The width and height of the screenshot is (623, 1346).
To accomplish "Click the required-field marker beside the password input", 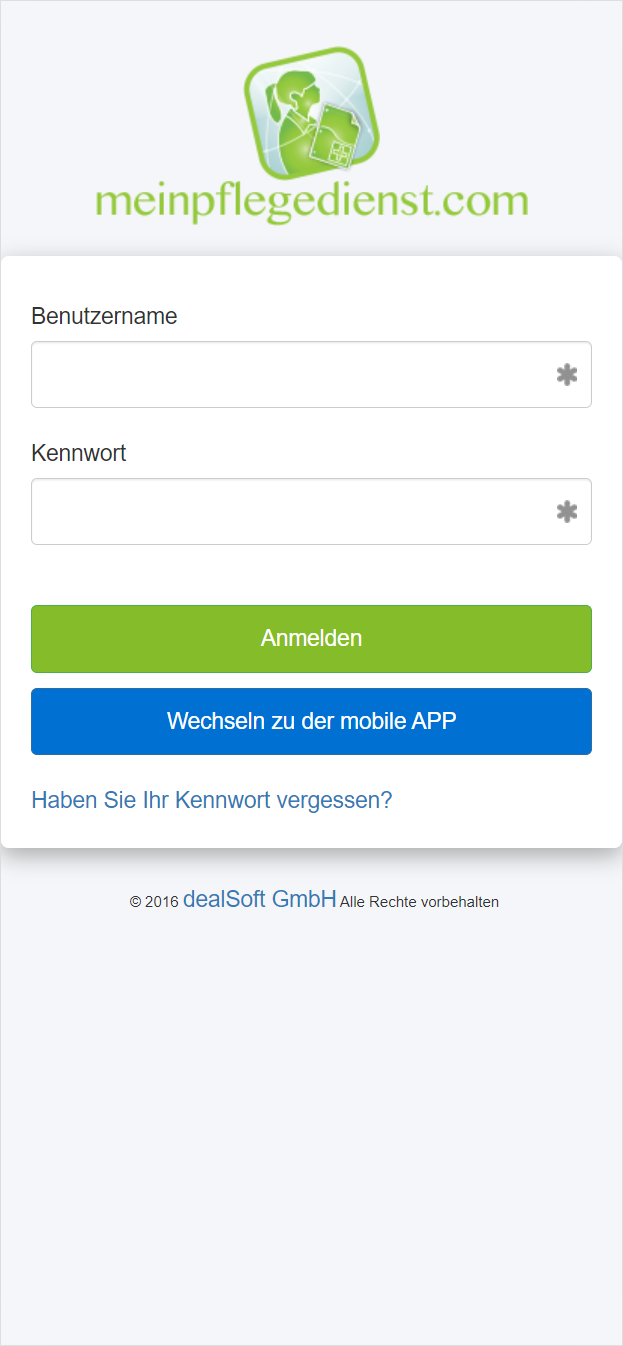I will pyautogui.click(x=566, y=511).
